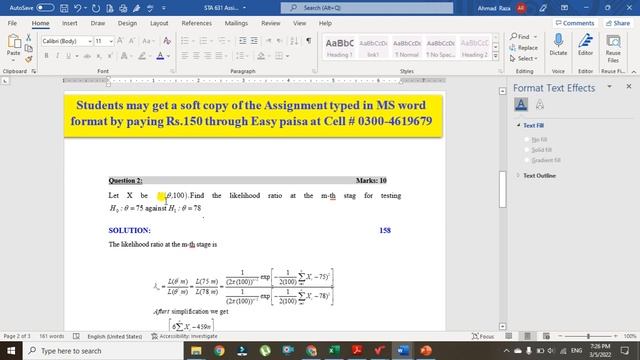Collapse the Text Fill section
The image size is (640, 360).
(x=518, y=125)
